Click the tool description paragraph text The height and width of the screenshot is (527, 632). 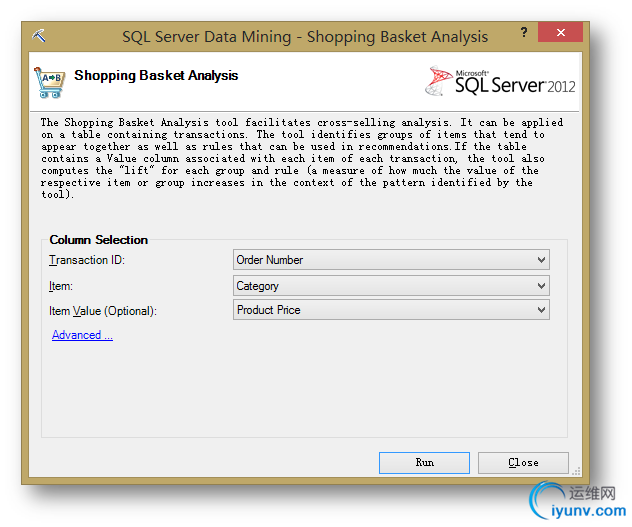click(x=302, y=158)
